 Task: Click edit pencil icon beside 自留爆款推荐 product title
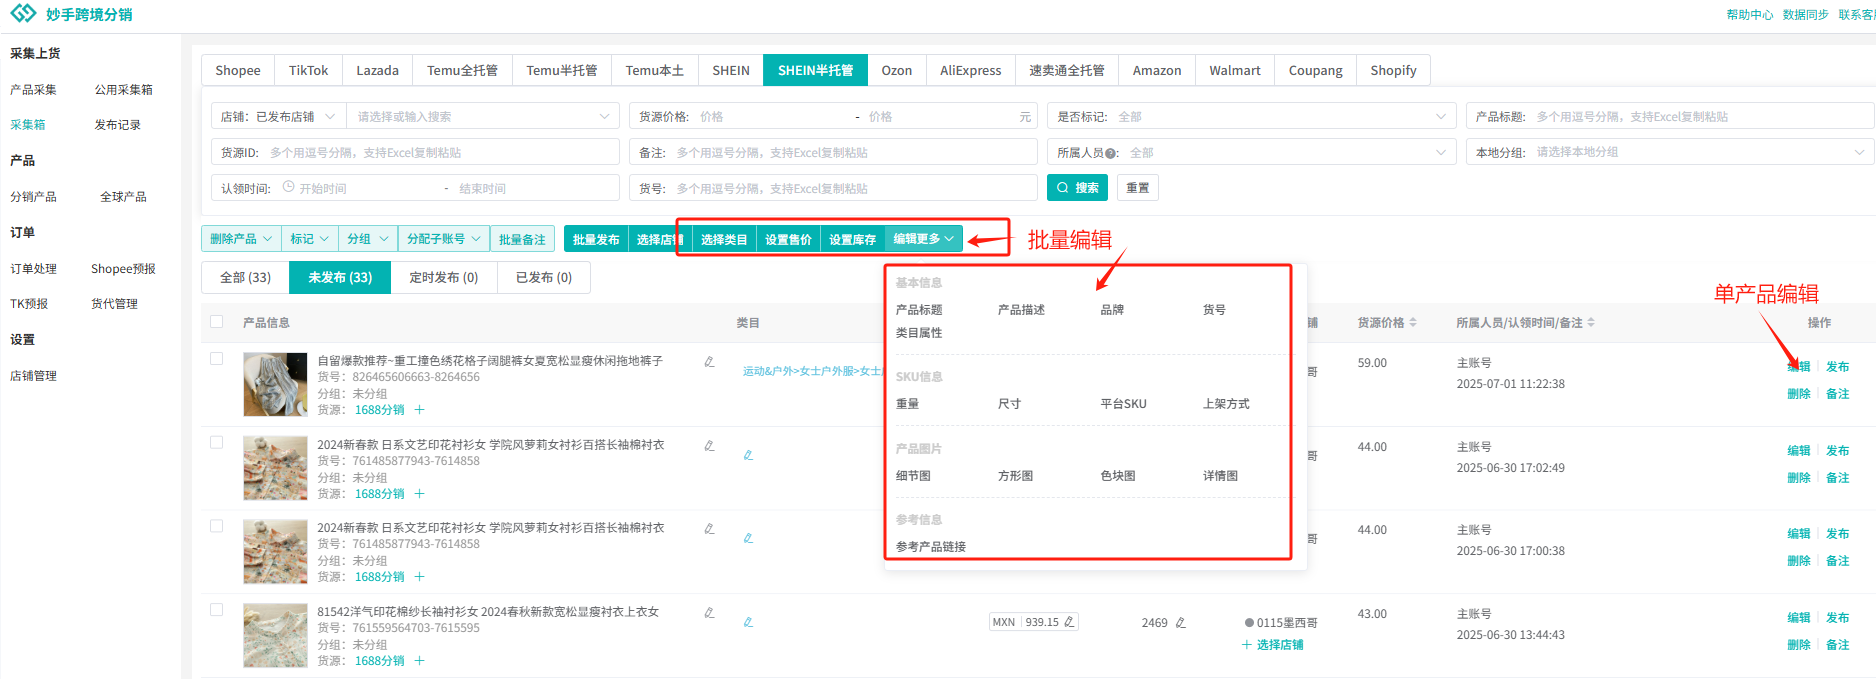click(x=709, y=361)
